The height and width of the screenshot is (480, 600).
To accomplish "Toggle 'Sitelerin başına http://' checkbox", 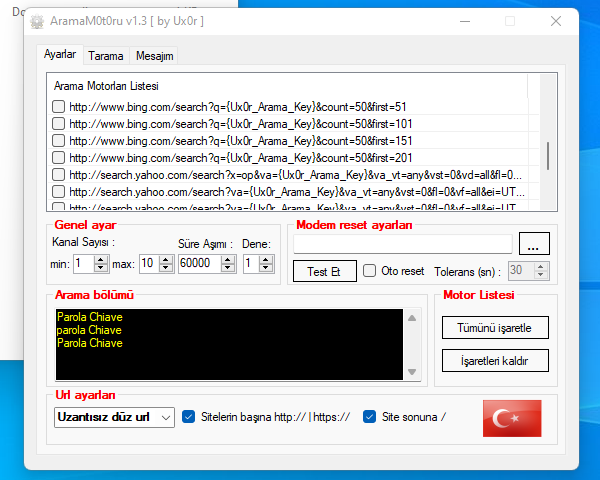I will [x=189, y=416].
